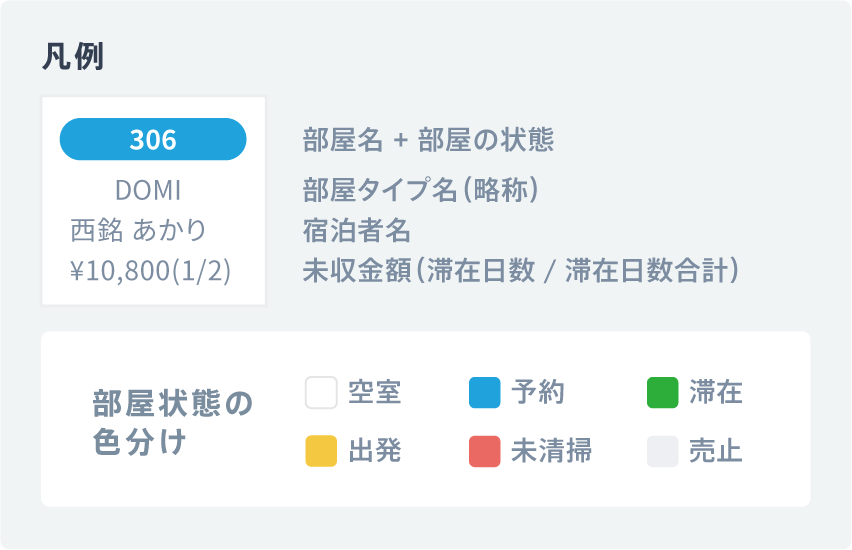Click the 部屋名 + 部屋の状態 description

pyautogui.click(x=428, y=140)
